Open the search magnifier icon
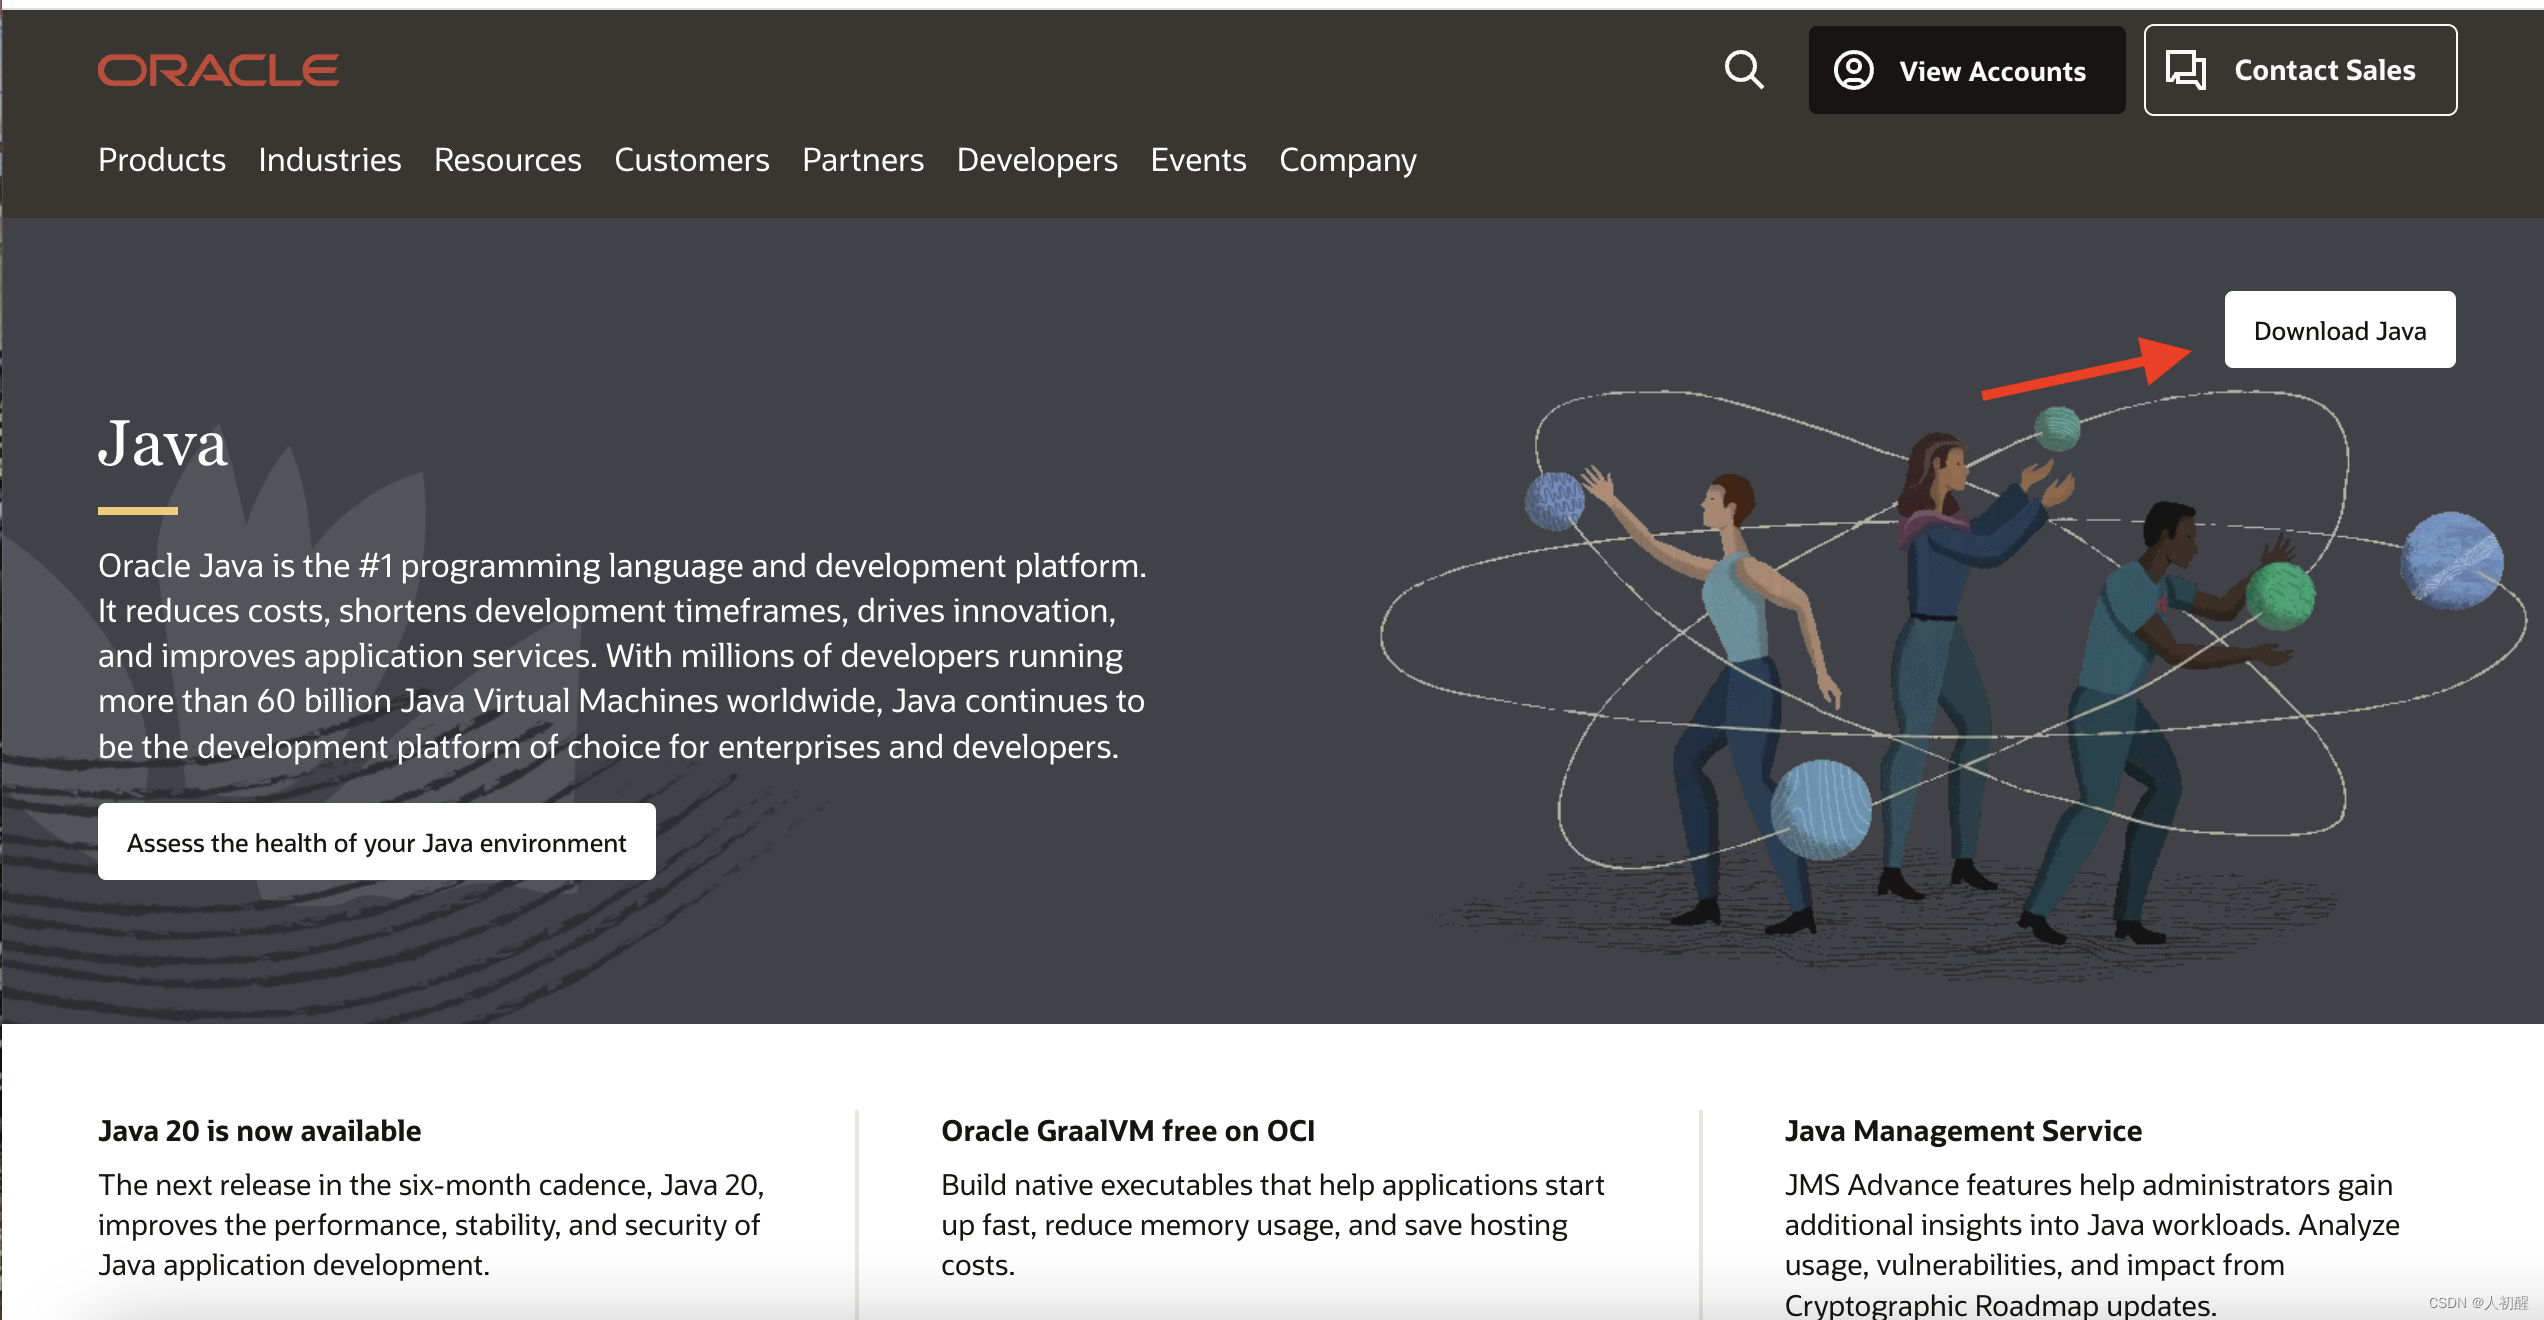 [1744, 70]
